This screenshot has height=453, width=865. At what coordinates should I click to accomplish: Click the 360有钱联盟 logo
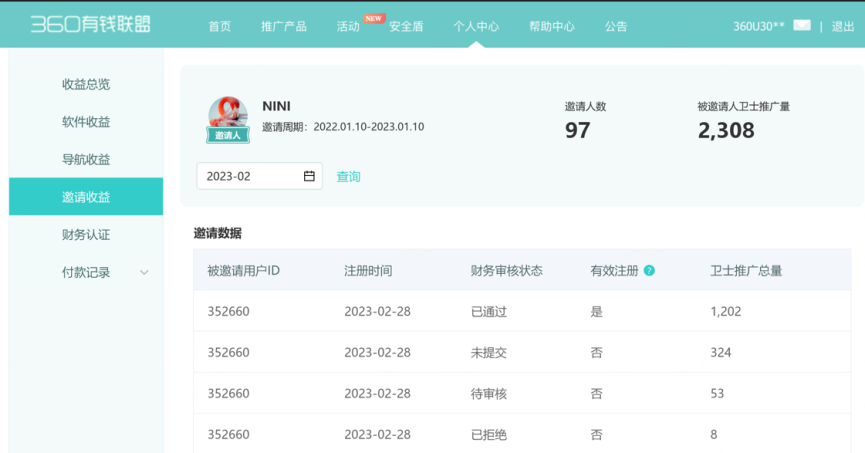click(90, 25)
